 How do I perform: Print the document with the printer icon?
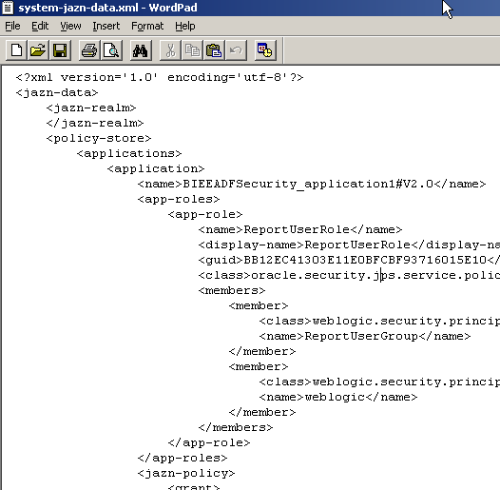[89, 51]
